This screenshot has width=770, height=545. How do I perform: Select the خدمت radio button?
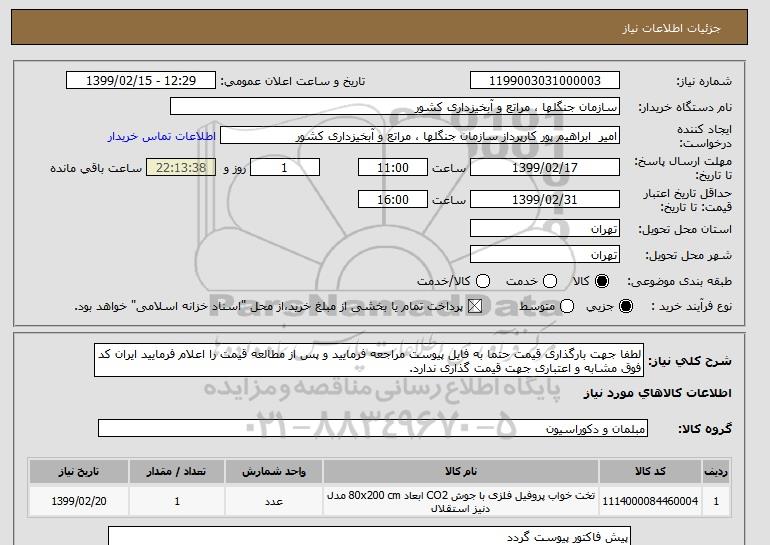[550, 281]
